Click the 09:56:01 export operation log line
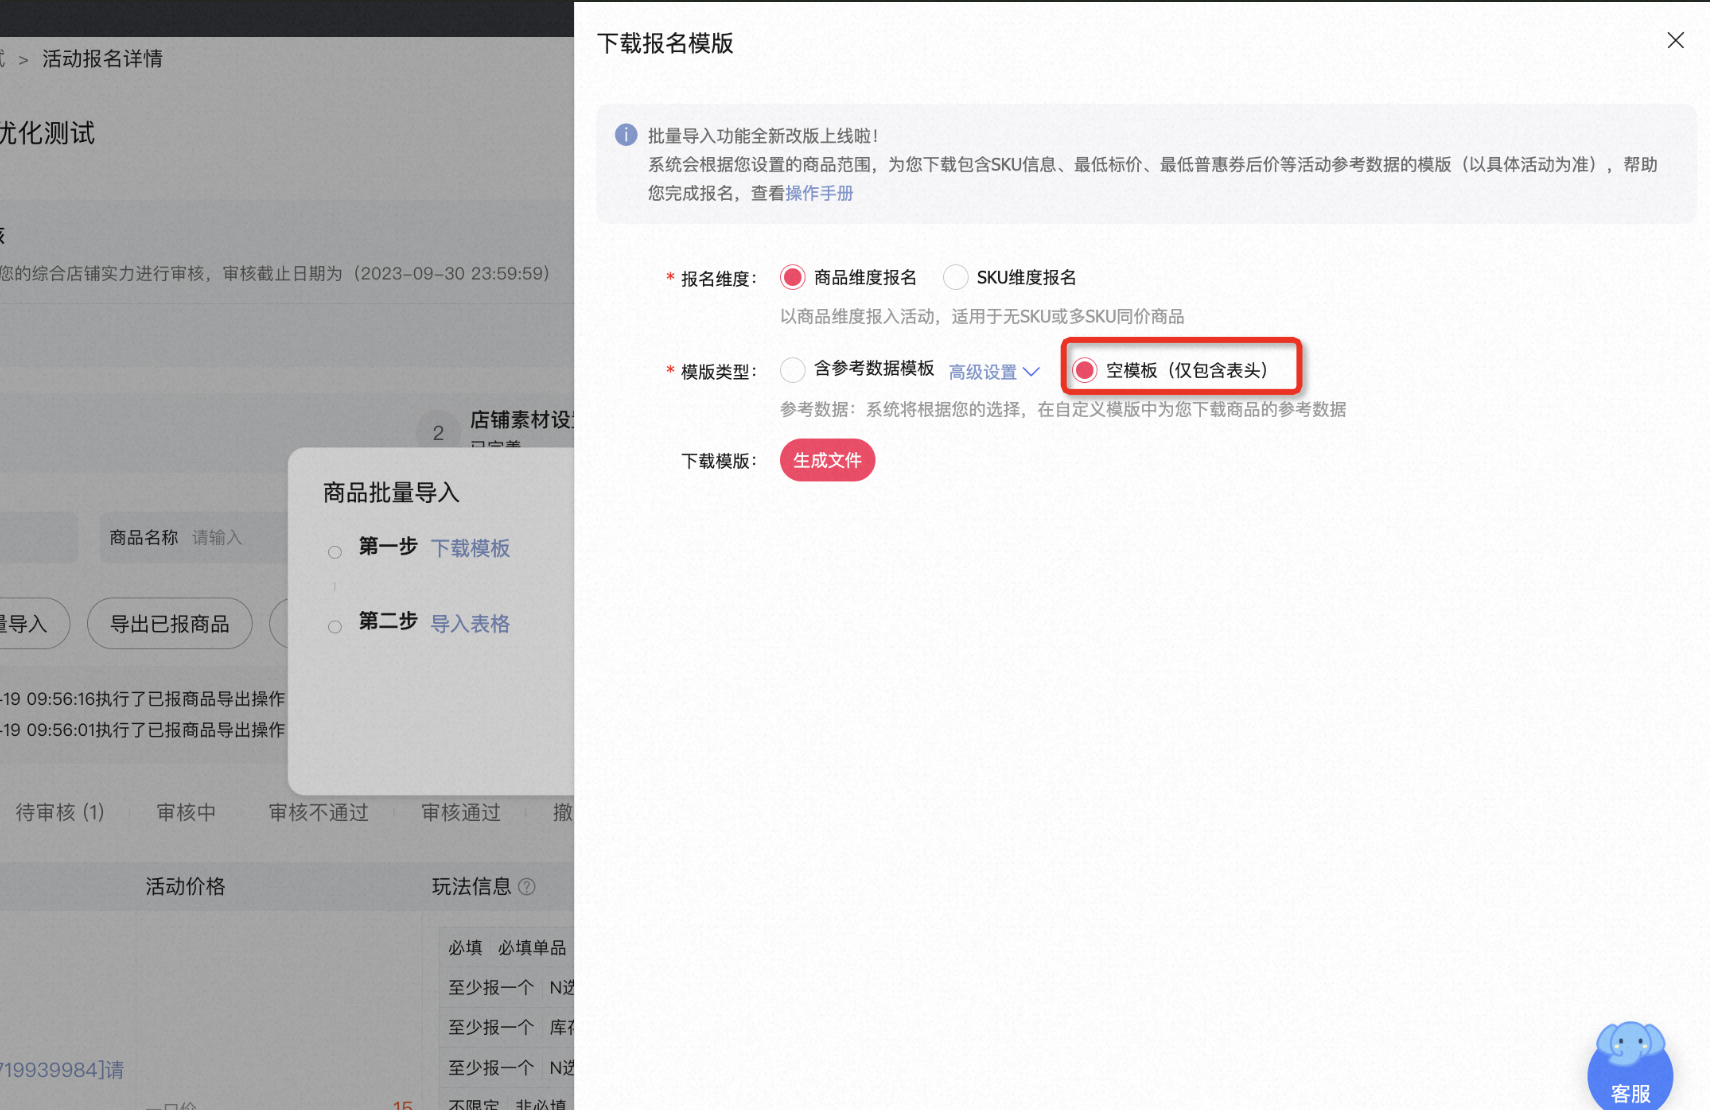 pyautogui.click(x=143, y=730)
